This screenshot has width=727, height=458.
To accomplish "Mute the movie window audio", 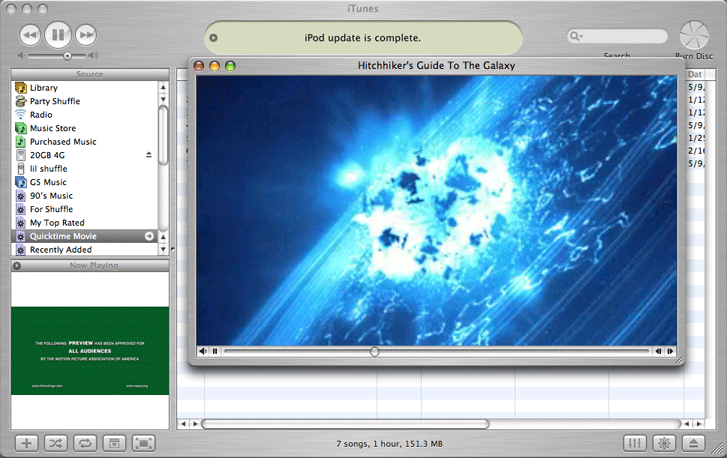I will pos(203,351).
